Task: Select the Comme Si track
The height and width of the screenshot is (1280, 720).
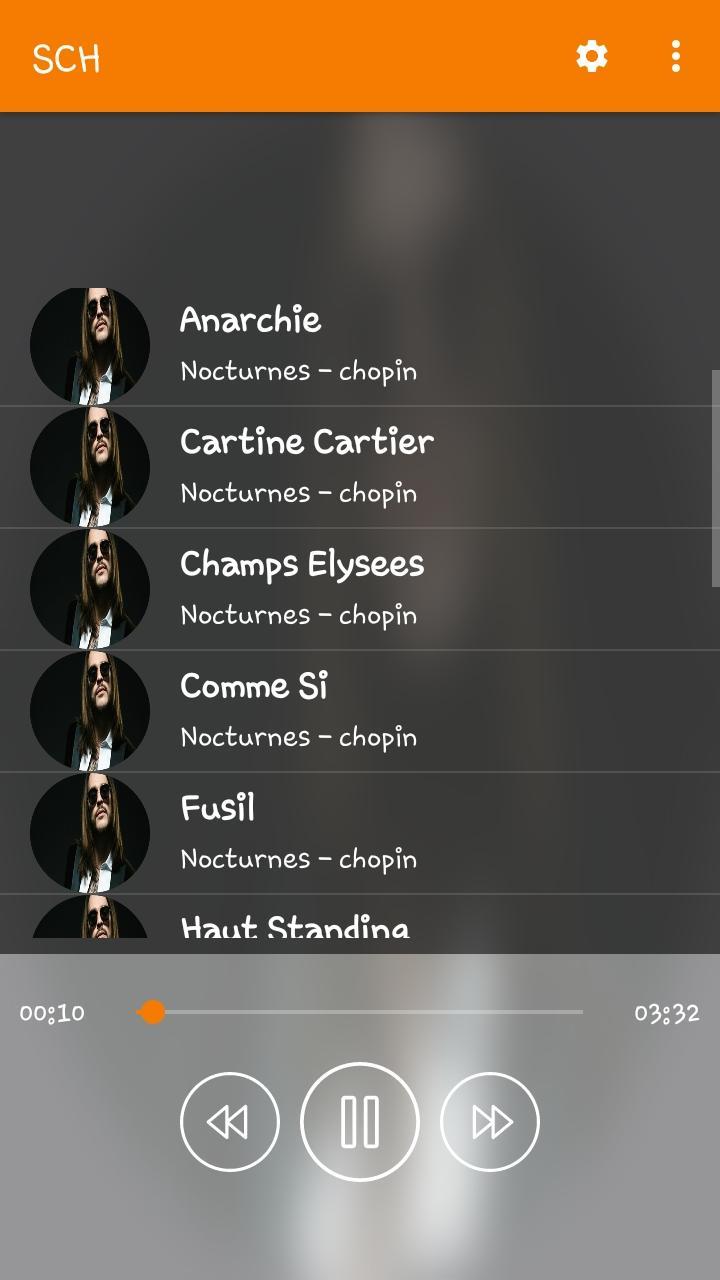Action: tap(360, 711)
